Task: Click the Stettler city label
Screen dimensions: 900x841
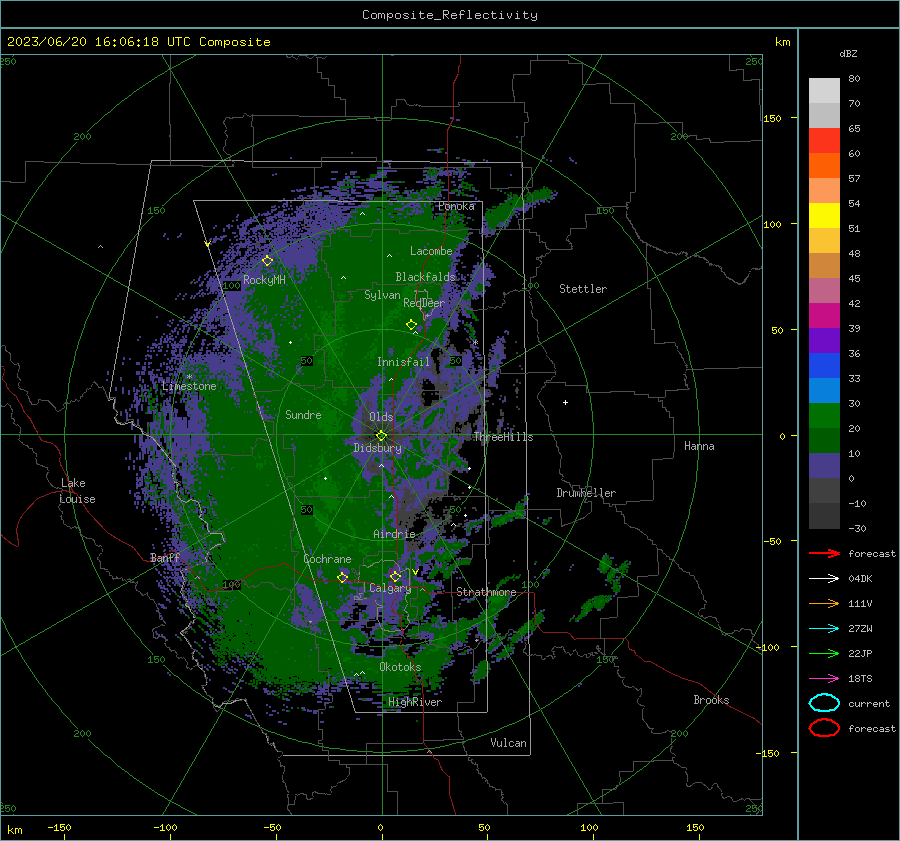Action: [x=583, y=289]
